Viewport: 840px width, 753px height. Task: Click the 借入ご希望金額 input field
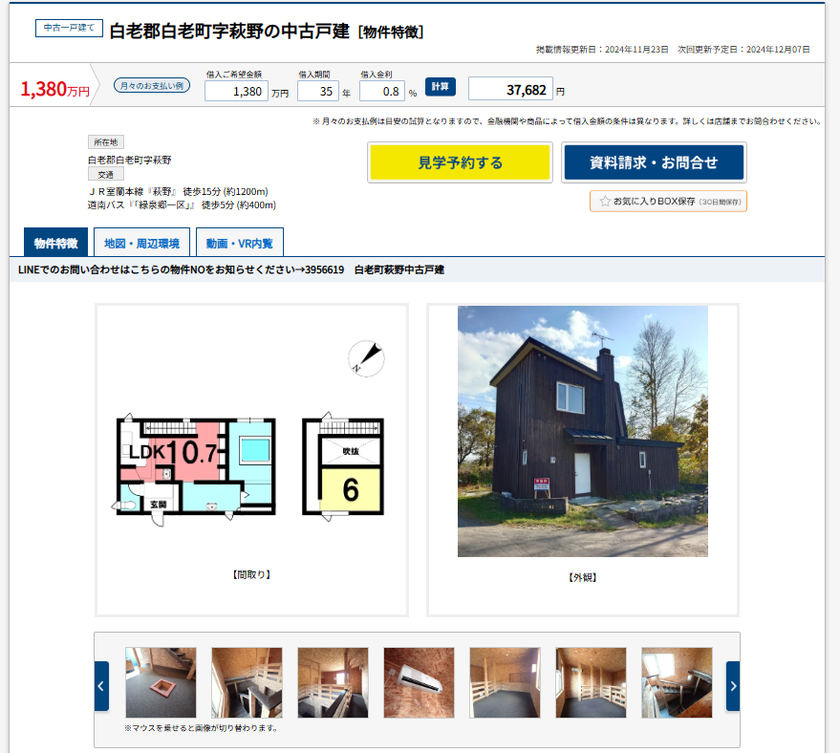pos(236,91)
